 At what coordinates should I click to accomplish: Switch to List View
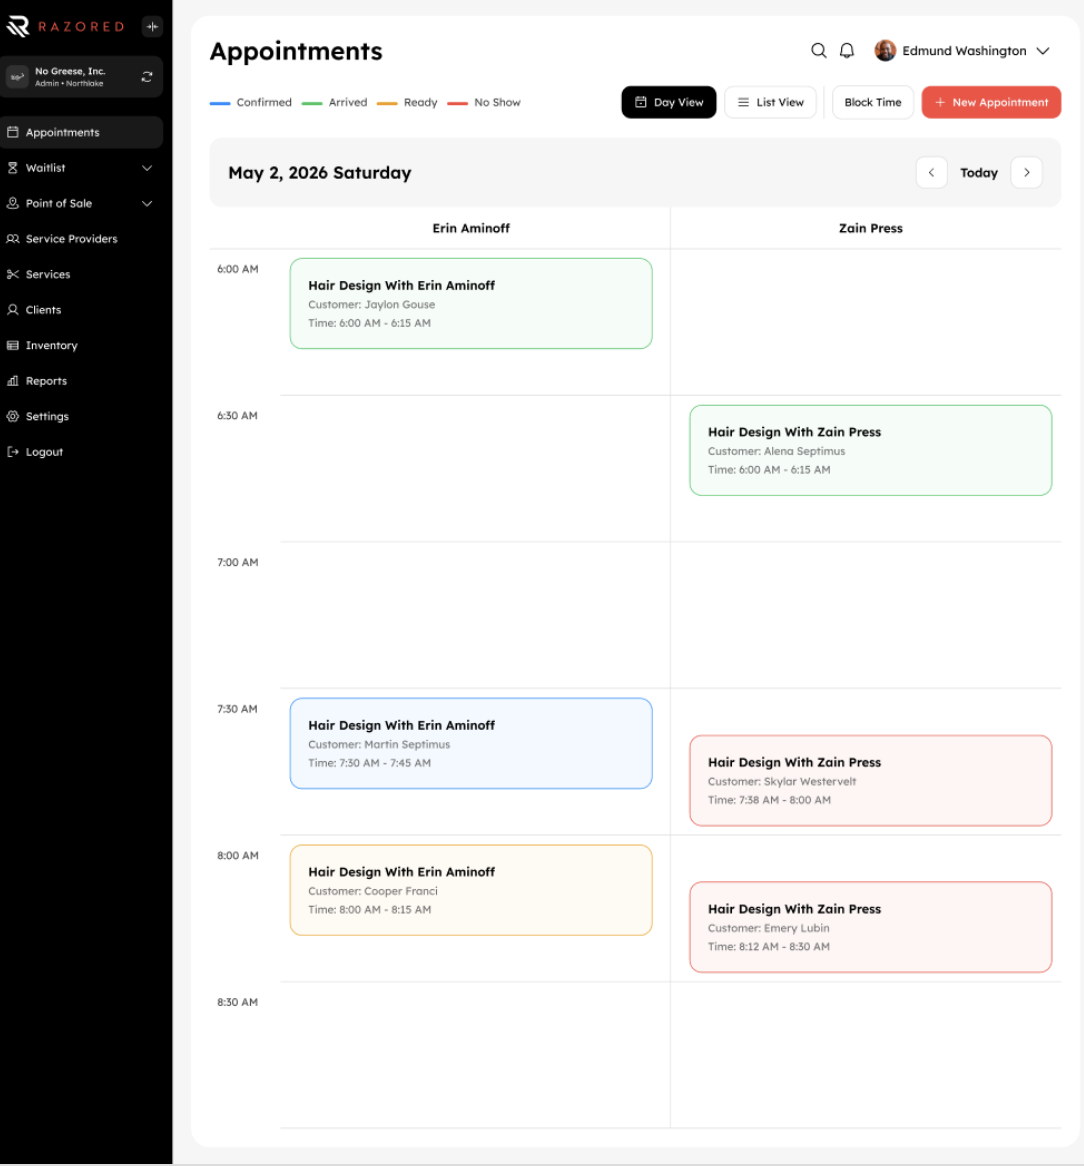tap(770, 103)
